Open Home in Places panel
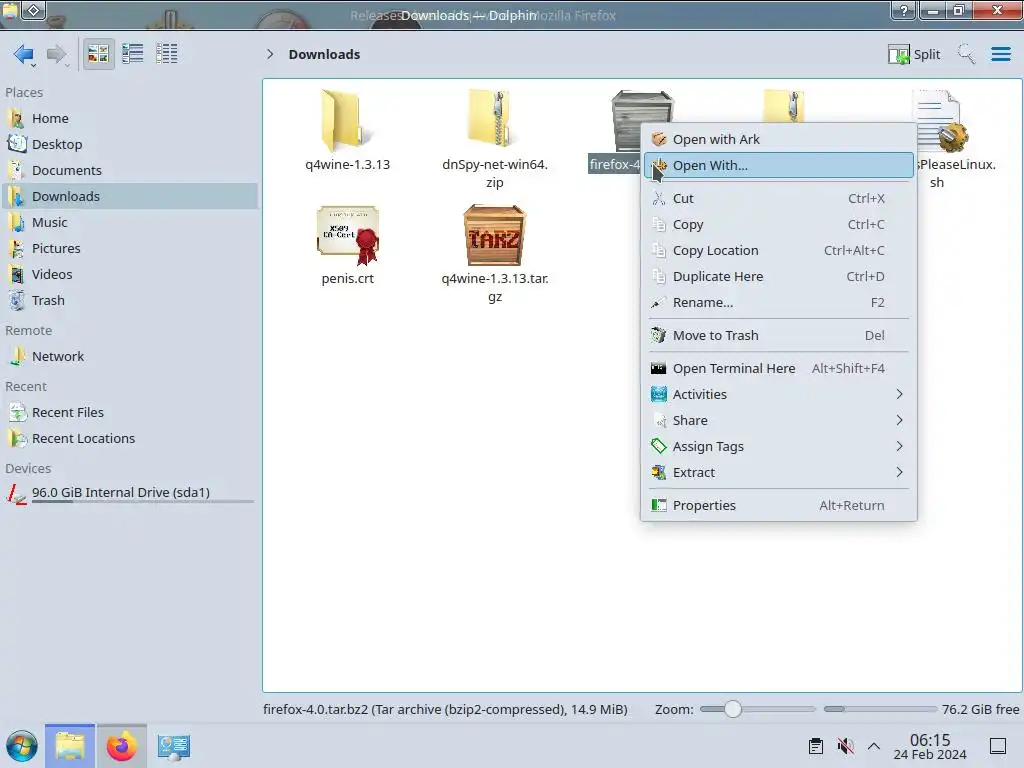Image resolution: width=1024 pixels, height=768 pixels. (x=130, y=118)
